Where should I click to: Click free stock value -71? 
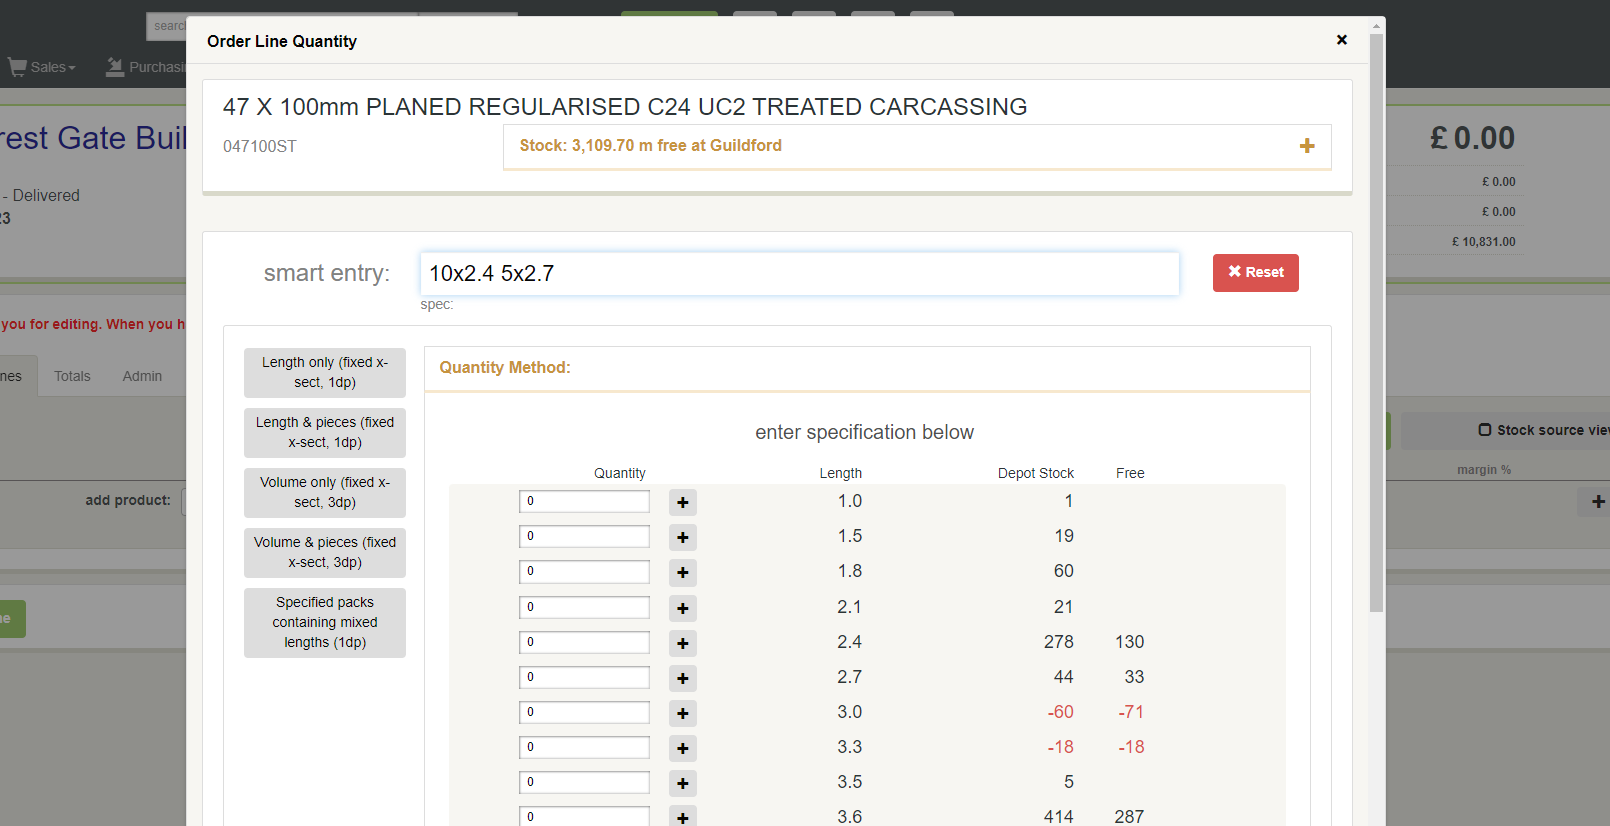click(x=1131, y=712)
